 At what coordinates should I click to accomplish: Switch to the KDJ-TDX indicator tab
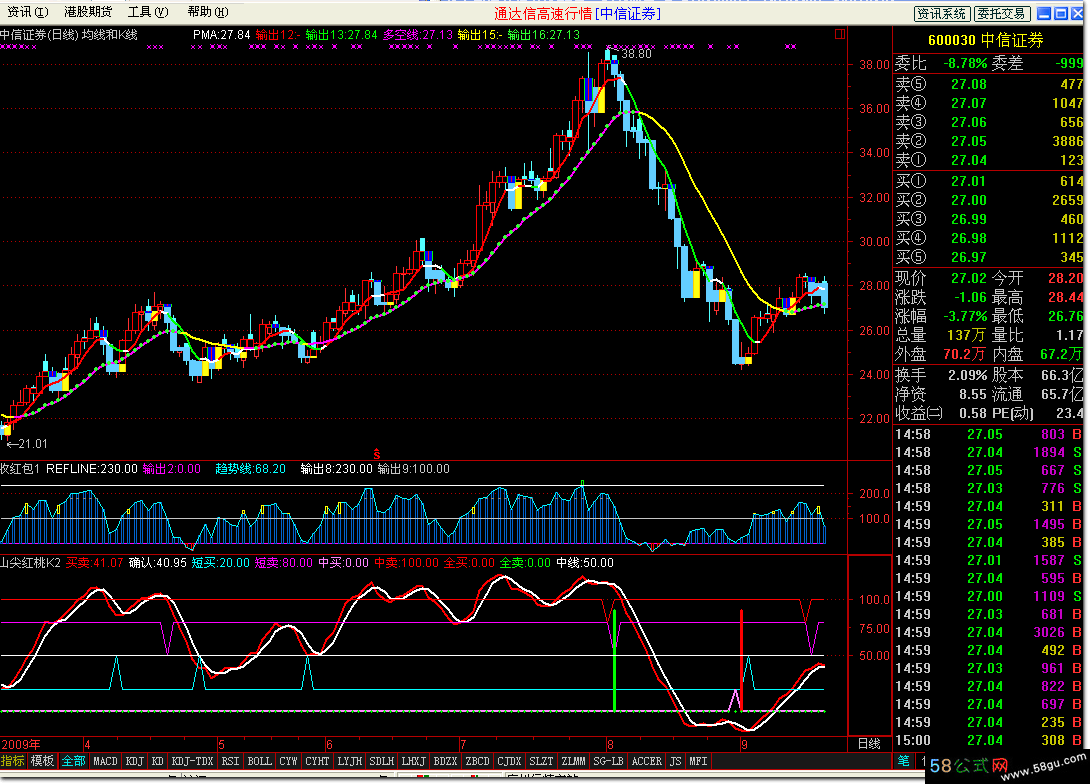coord(193,761)
